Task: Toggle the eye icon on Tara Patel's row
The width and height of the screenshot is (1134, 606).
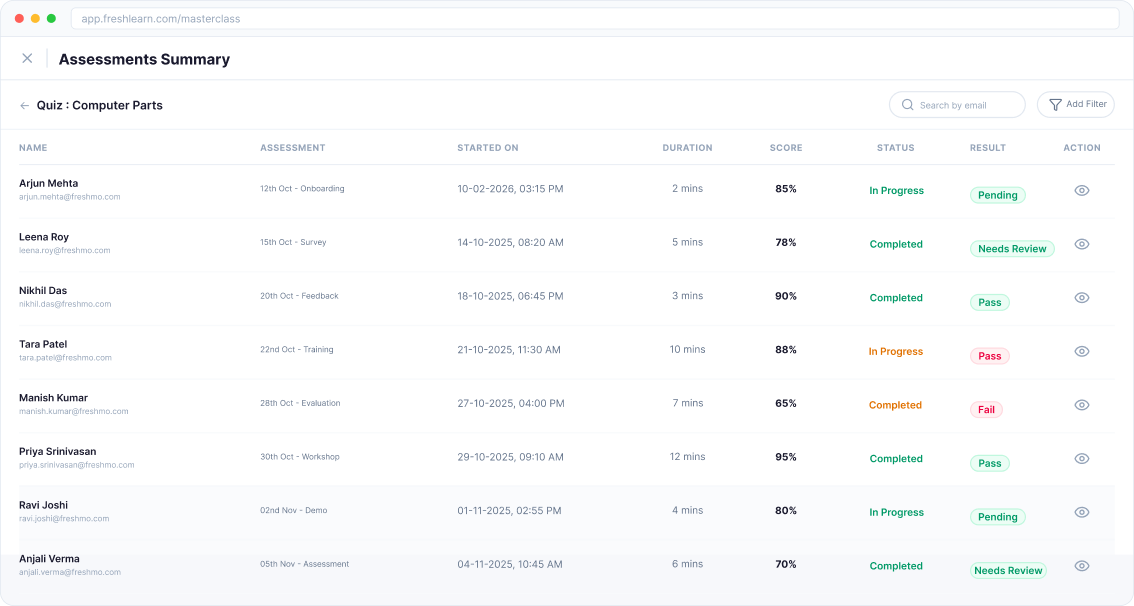Action: 1081,351
